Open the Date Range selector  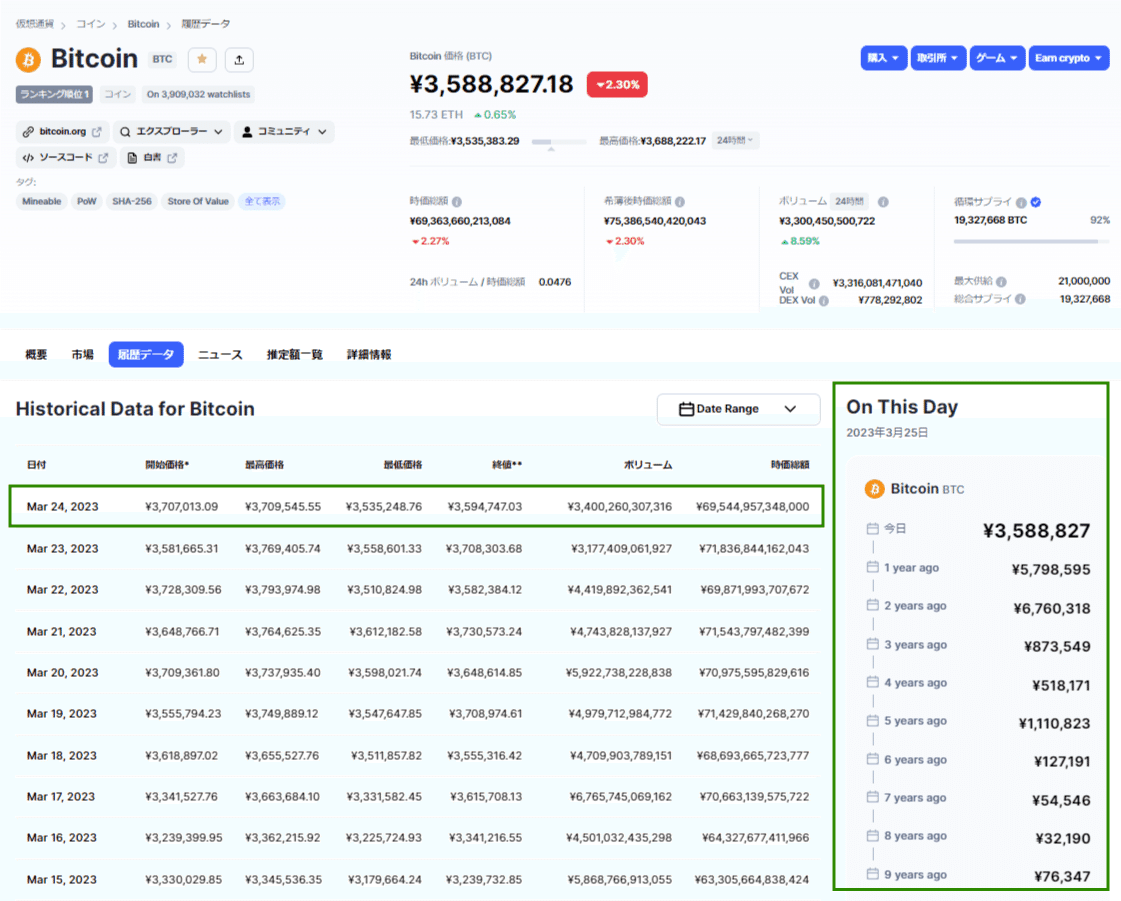[738, 409]
